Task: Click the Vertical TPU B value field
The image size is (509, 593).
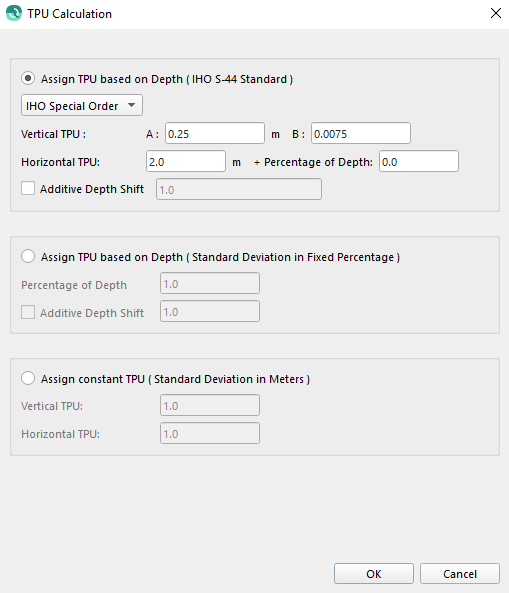Action: tap(361, 133)
